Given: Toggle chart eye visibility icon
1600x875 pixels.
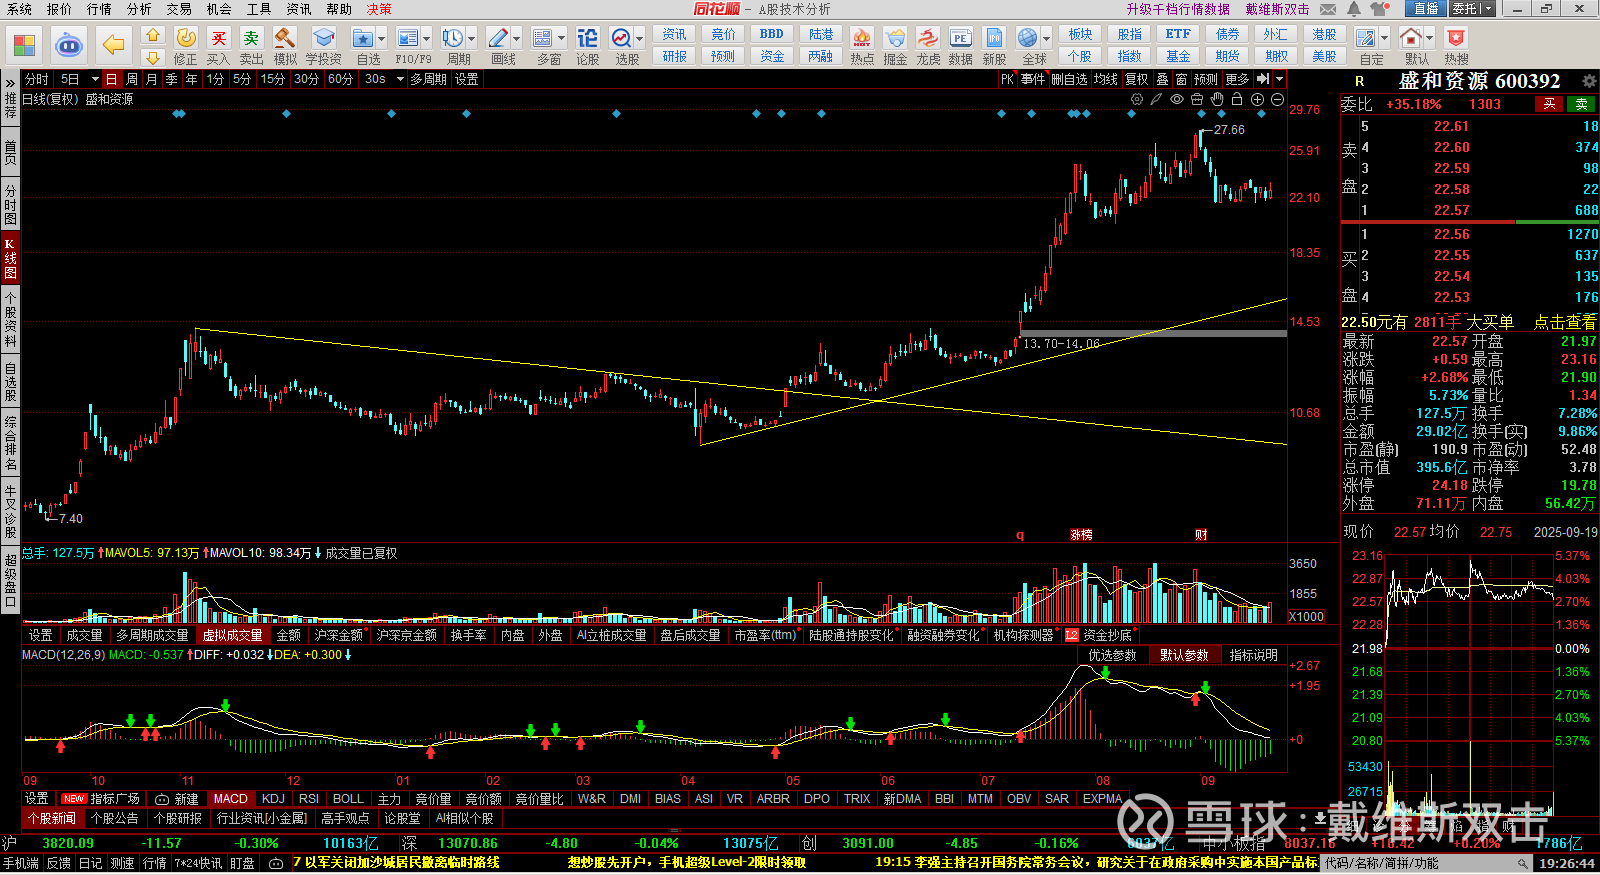Looking at the screenshot, I should coord(1177,99).
